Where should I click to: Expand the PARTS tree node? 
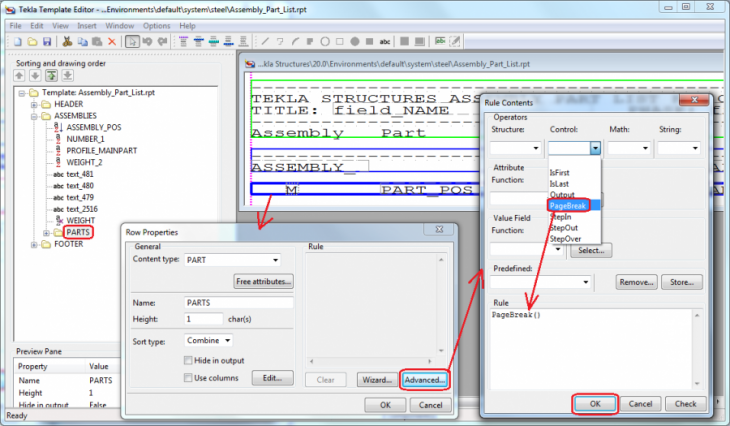46,232
